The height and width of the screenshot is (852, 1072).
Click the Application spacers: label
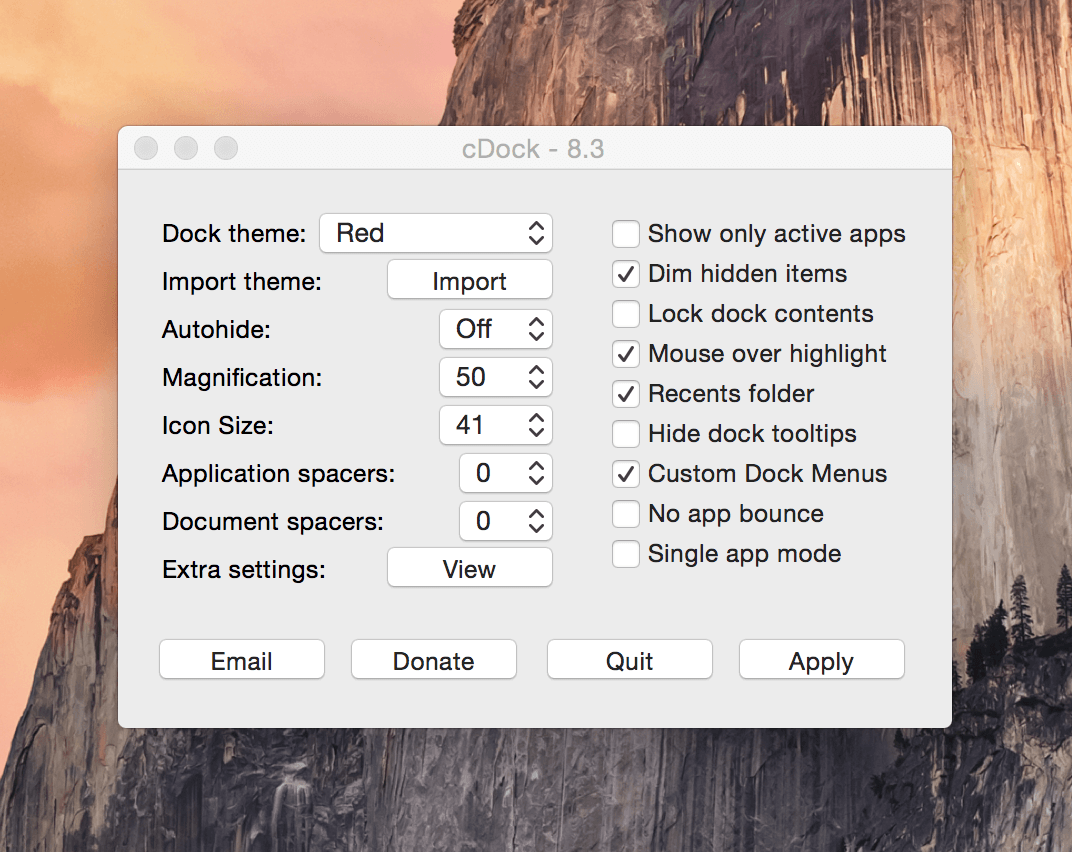click(x=278, y=474)
